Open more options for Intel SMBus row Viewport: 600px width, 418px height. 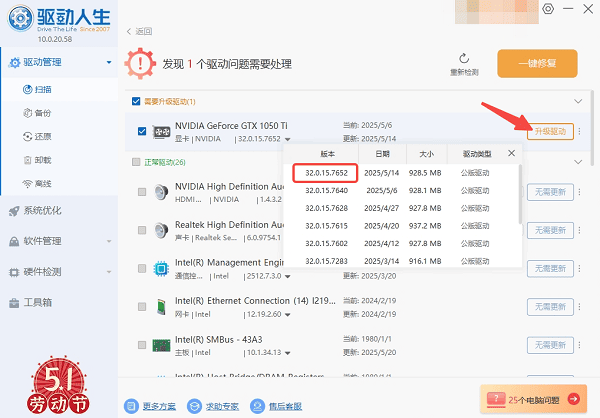[x=579, y=345]
